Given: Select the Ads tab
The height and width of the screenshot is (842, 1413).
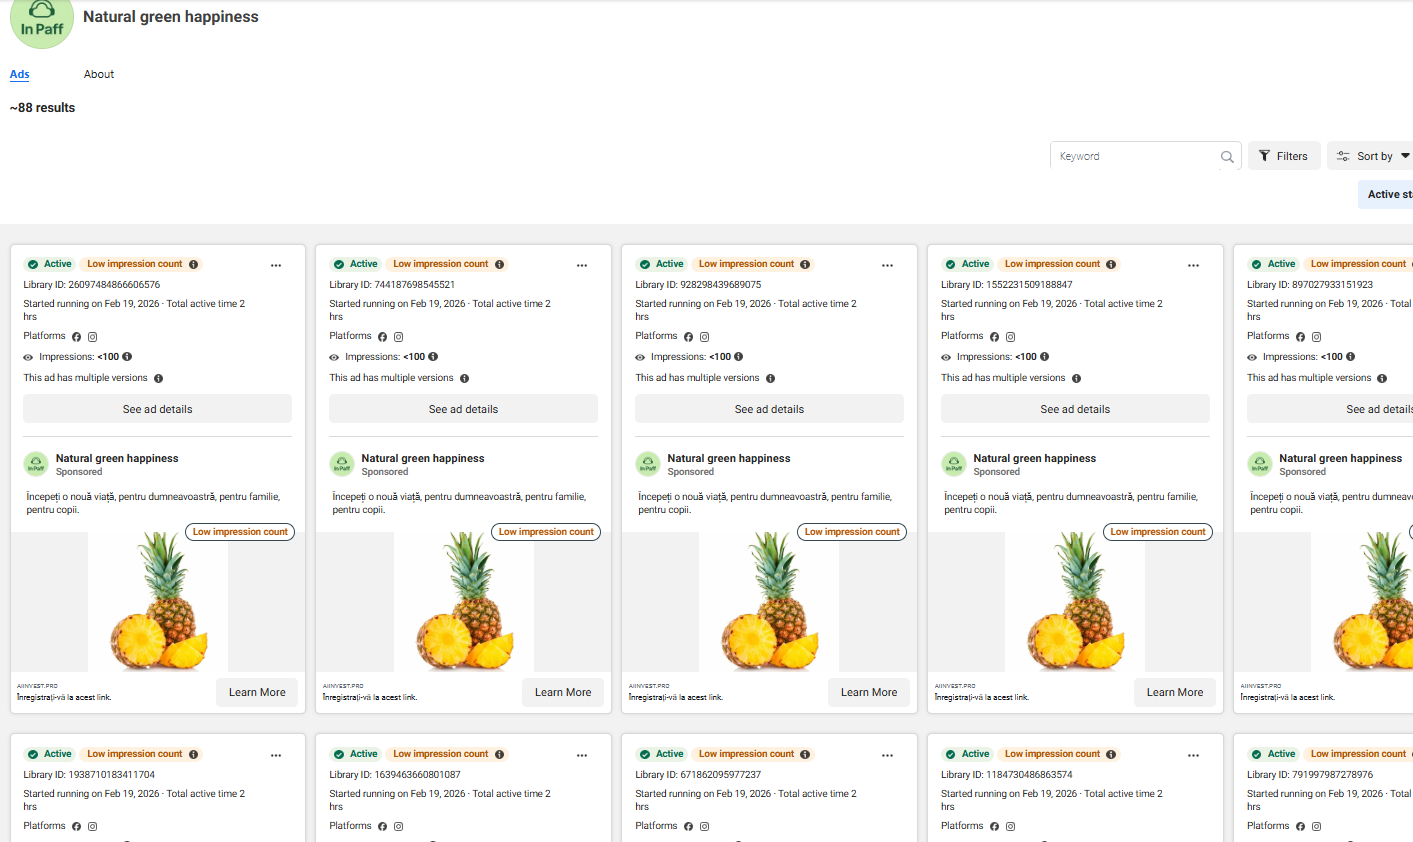Looking at the screenshot, I should click(x=20, y=74).
